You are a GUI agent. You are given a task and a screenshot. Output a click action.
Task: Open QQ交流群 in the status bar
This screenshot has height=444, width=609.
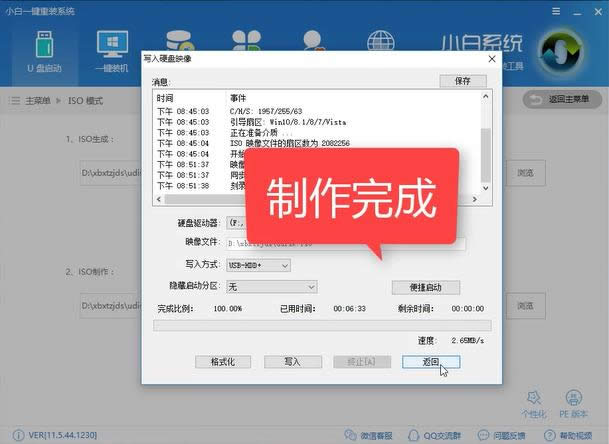coord(435,435)
